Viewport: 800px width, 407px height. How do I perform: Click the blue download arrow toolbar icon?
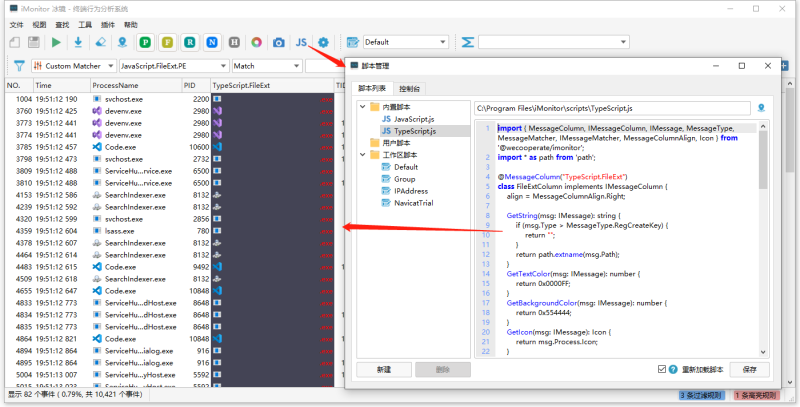pos(78,42)
